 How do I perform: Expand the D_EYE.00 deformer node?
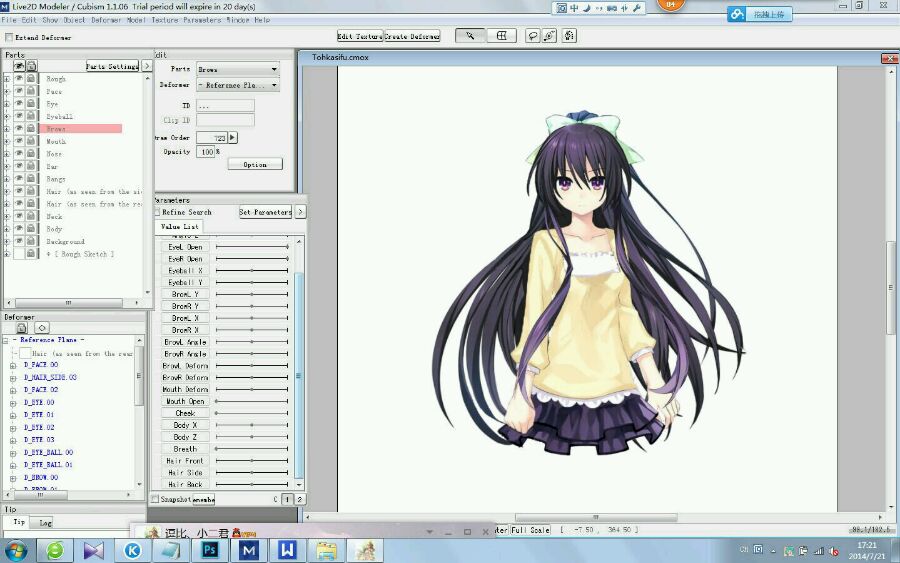coord(13,403)
